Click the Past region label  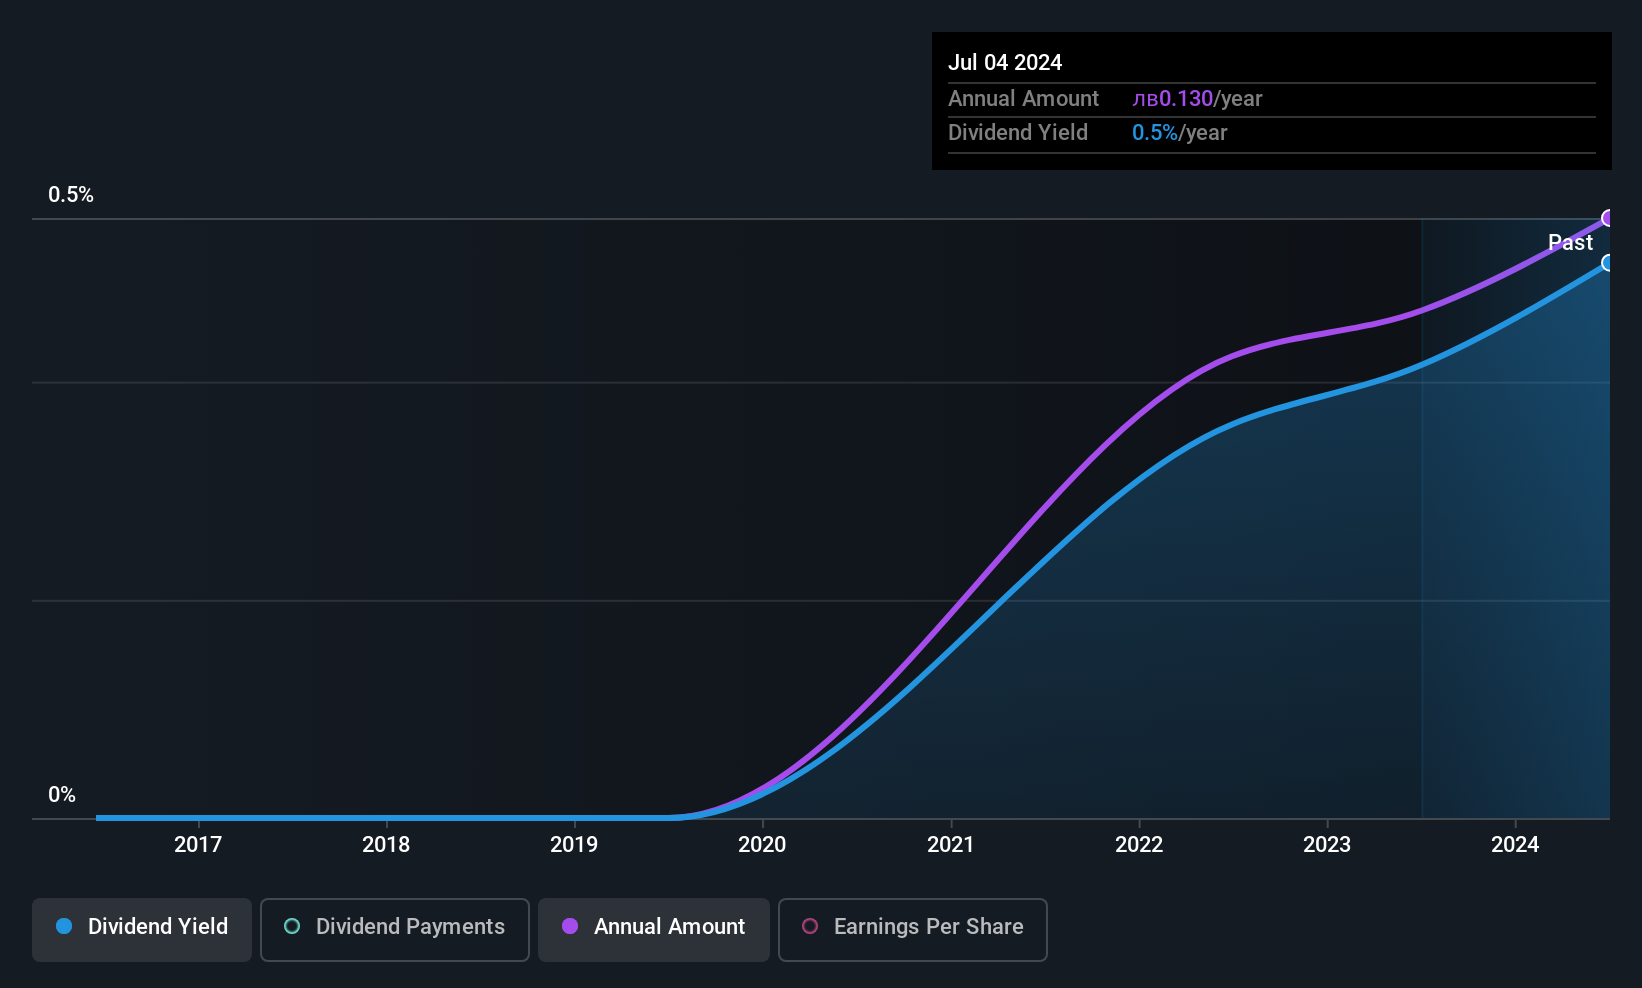(1570, 242)
